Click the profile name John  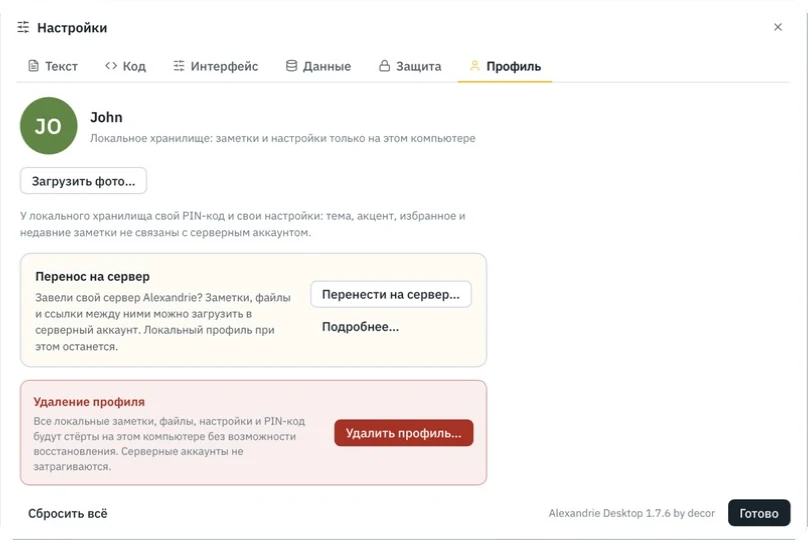tap(107, 117)
